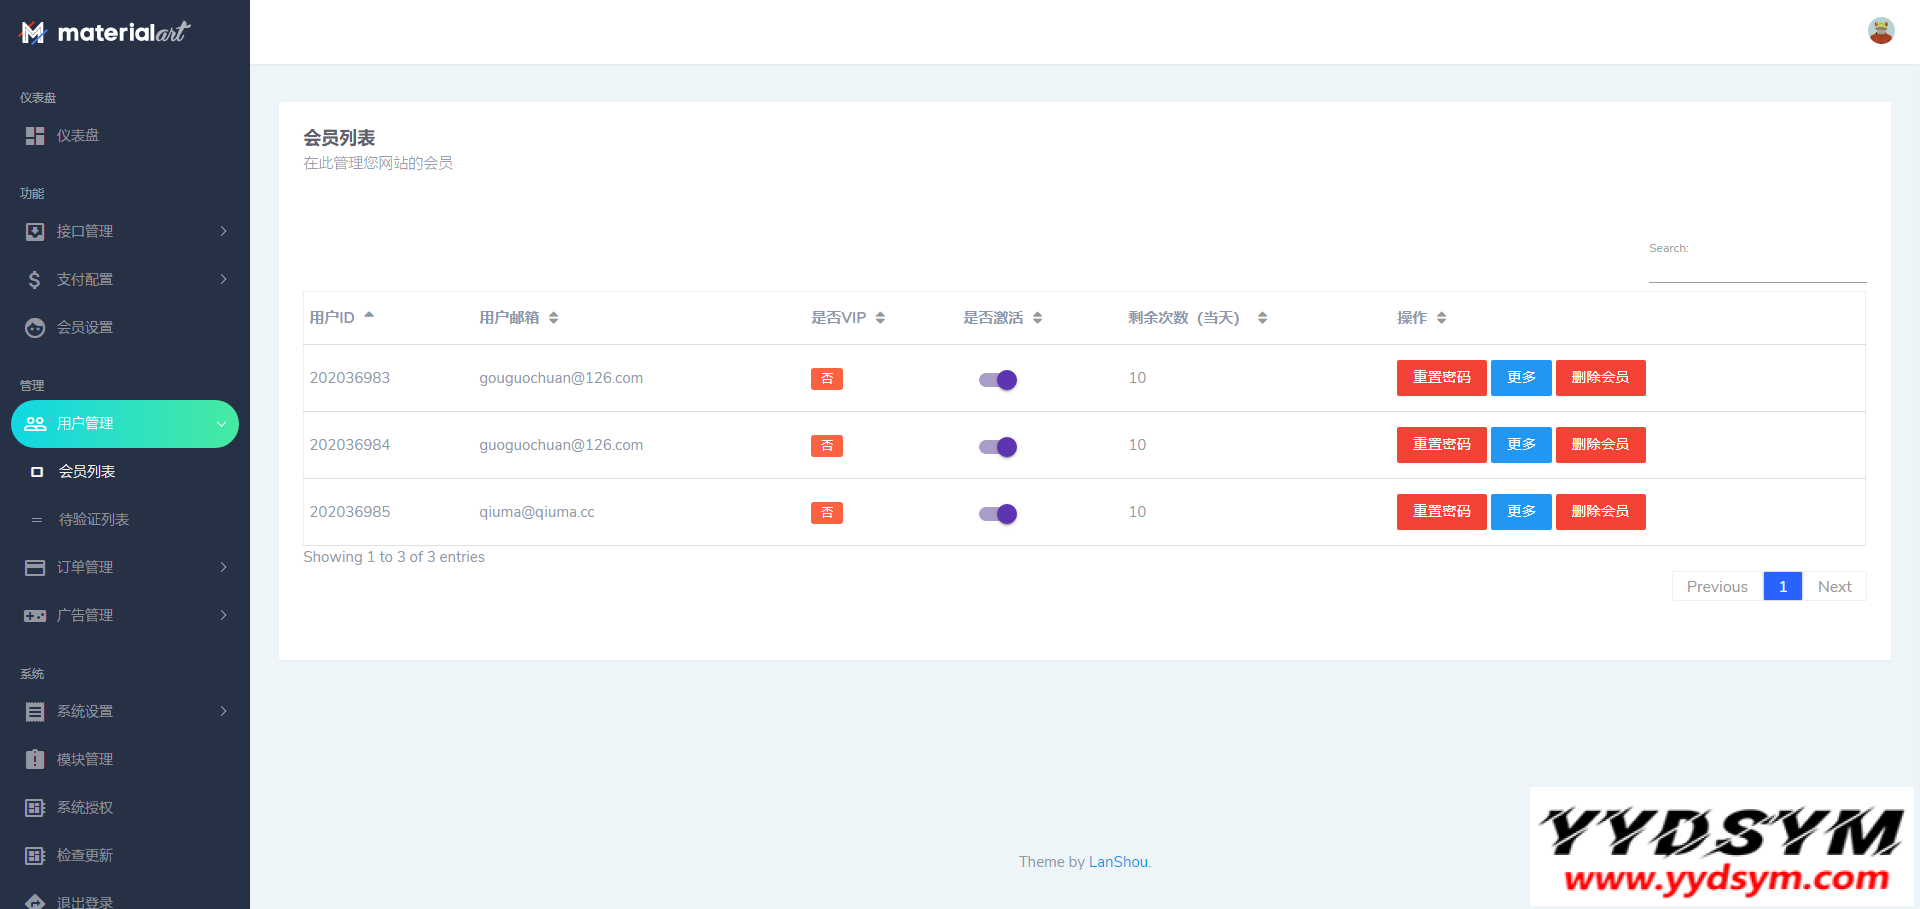The height and width of the screenshot is (909, 1920).
Task: Click the 检查更新 sidebar icon
Action: click(x=35, y=856)
